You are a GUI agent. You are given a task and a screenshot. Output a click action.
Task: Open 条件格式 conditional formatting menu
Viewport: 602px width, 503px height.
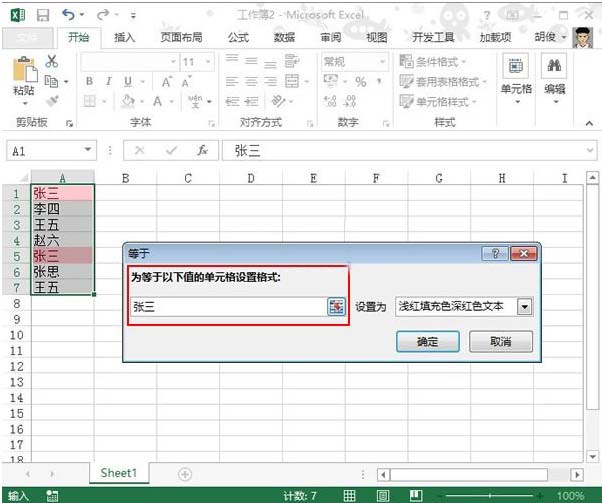click(433, 61)
